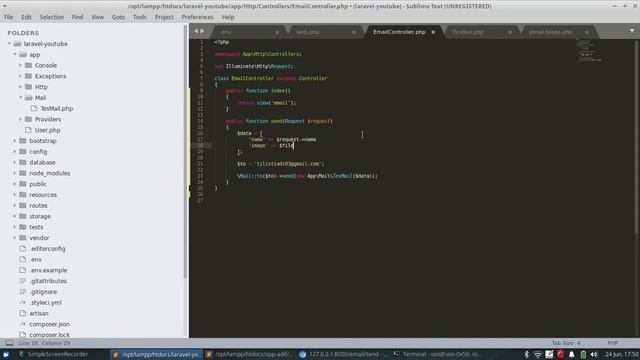Expand the Exceptions folder
The width and height of the screenshot is (640, 360).
[x=20, y=76]
